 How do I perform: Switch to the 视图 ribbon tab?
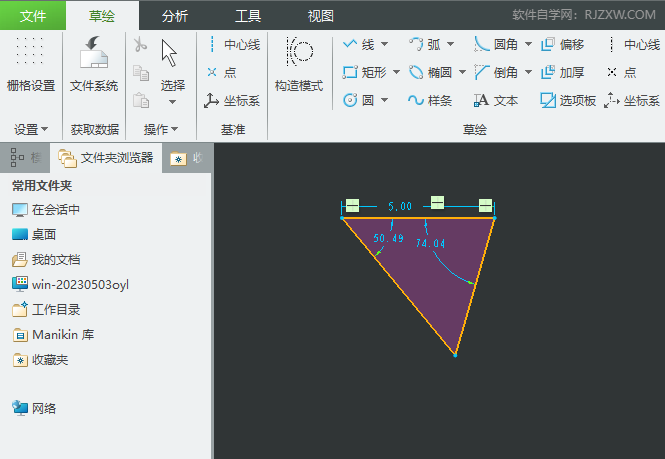pyautogui.click(x=320, y=16)
